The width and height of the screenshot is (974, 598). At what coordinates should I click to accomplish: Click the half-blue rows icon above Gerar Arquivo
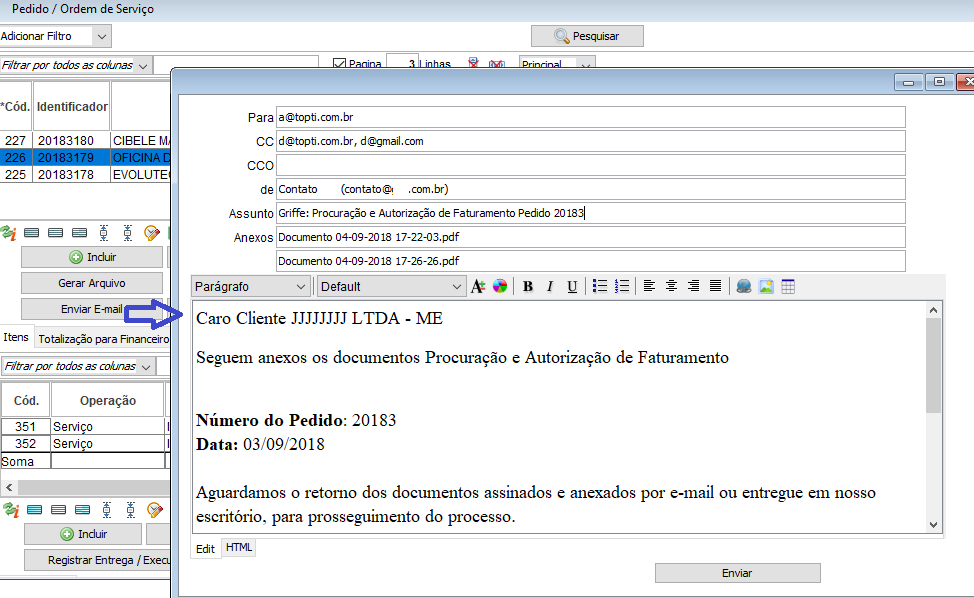click(x=80, y=233)
